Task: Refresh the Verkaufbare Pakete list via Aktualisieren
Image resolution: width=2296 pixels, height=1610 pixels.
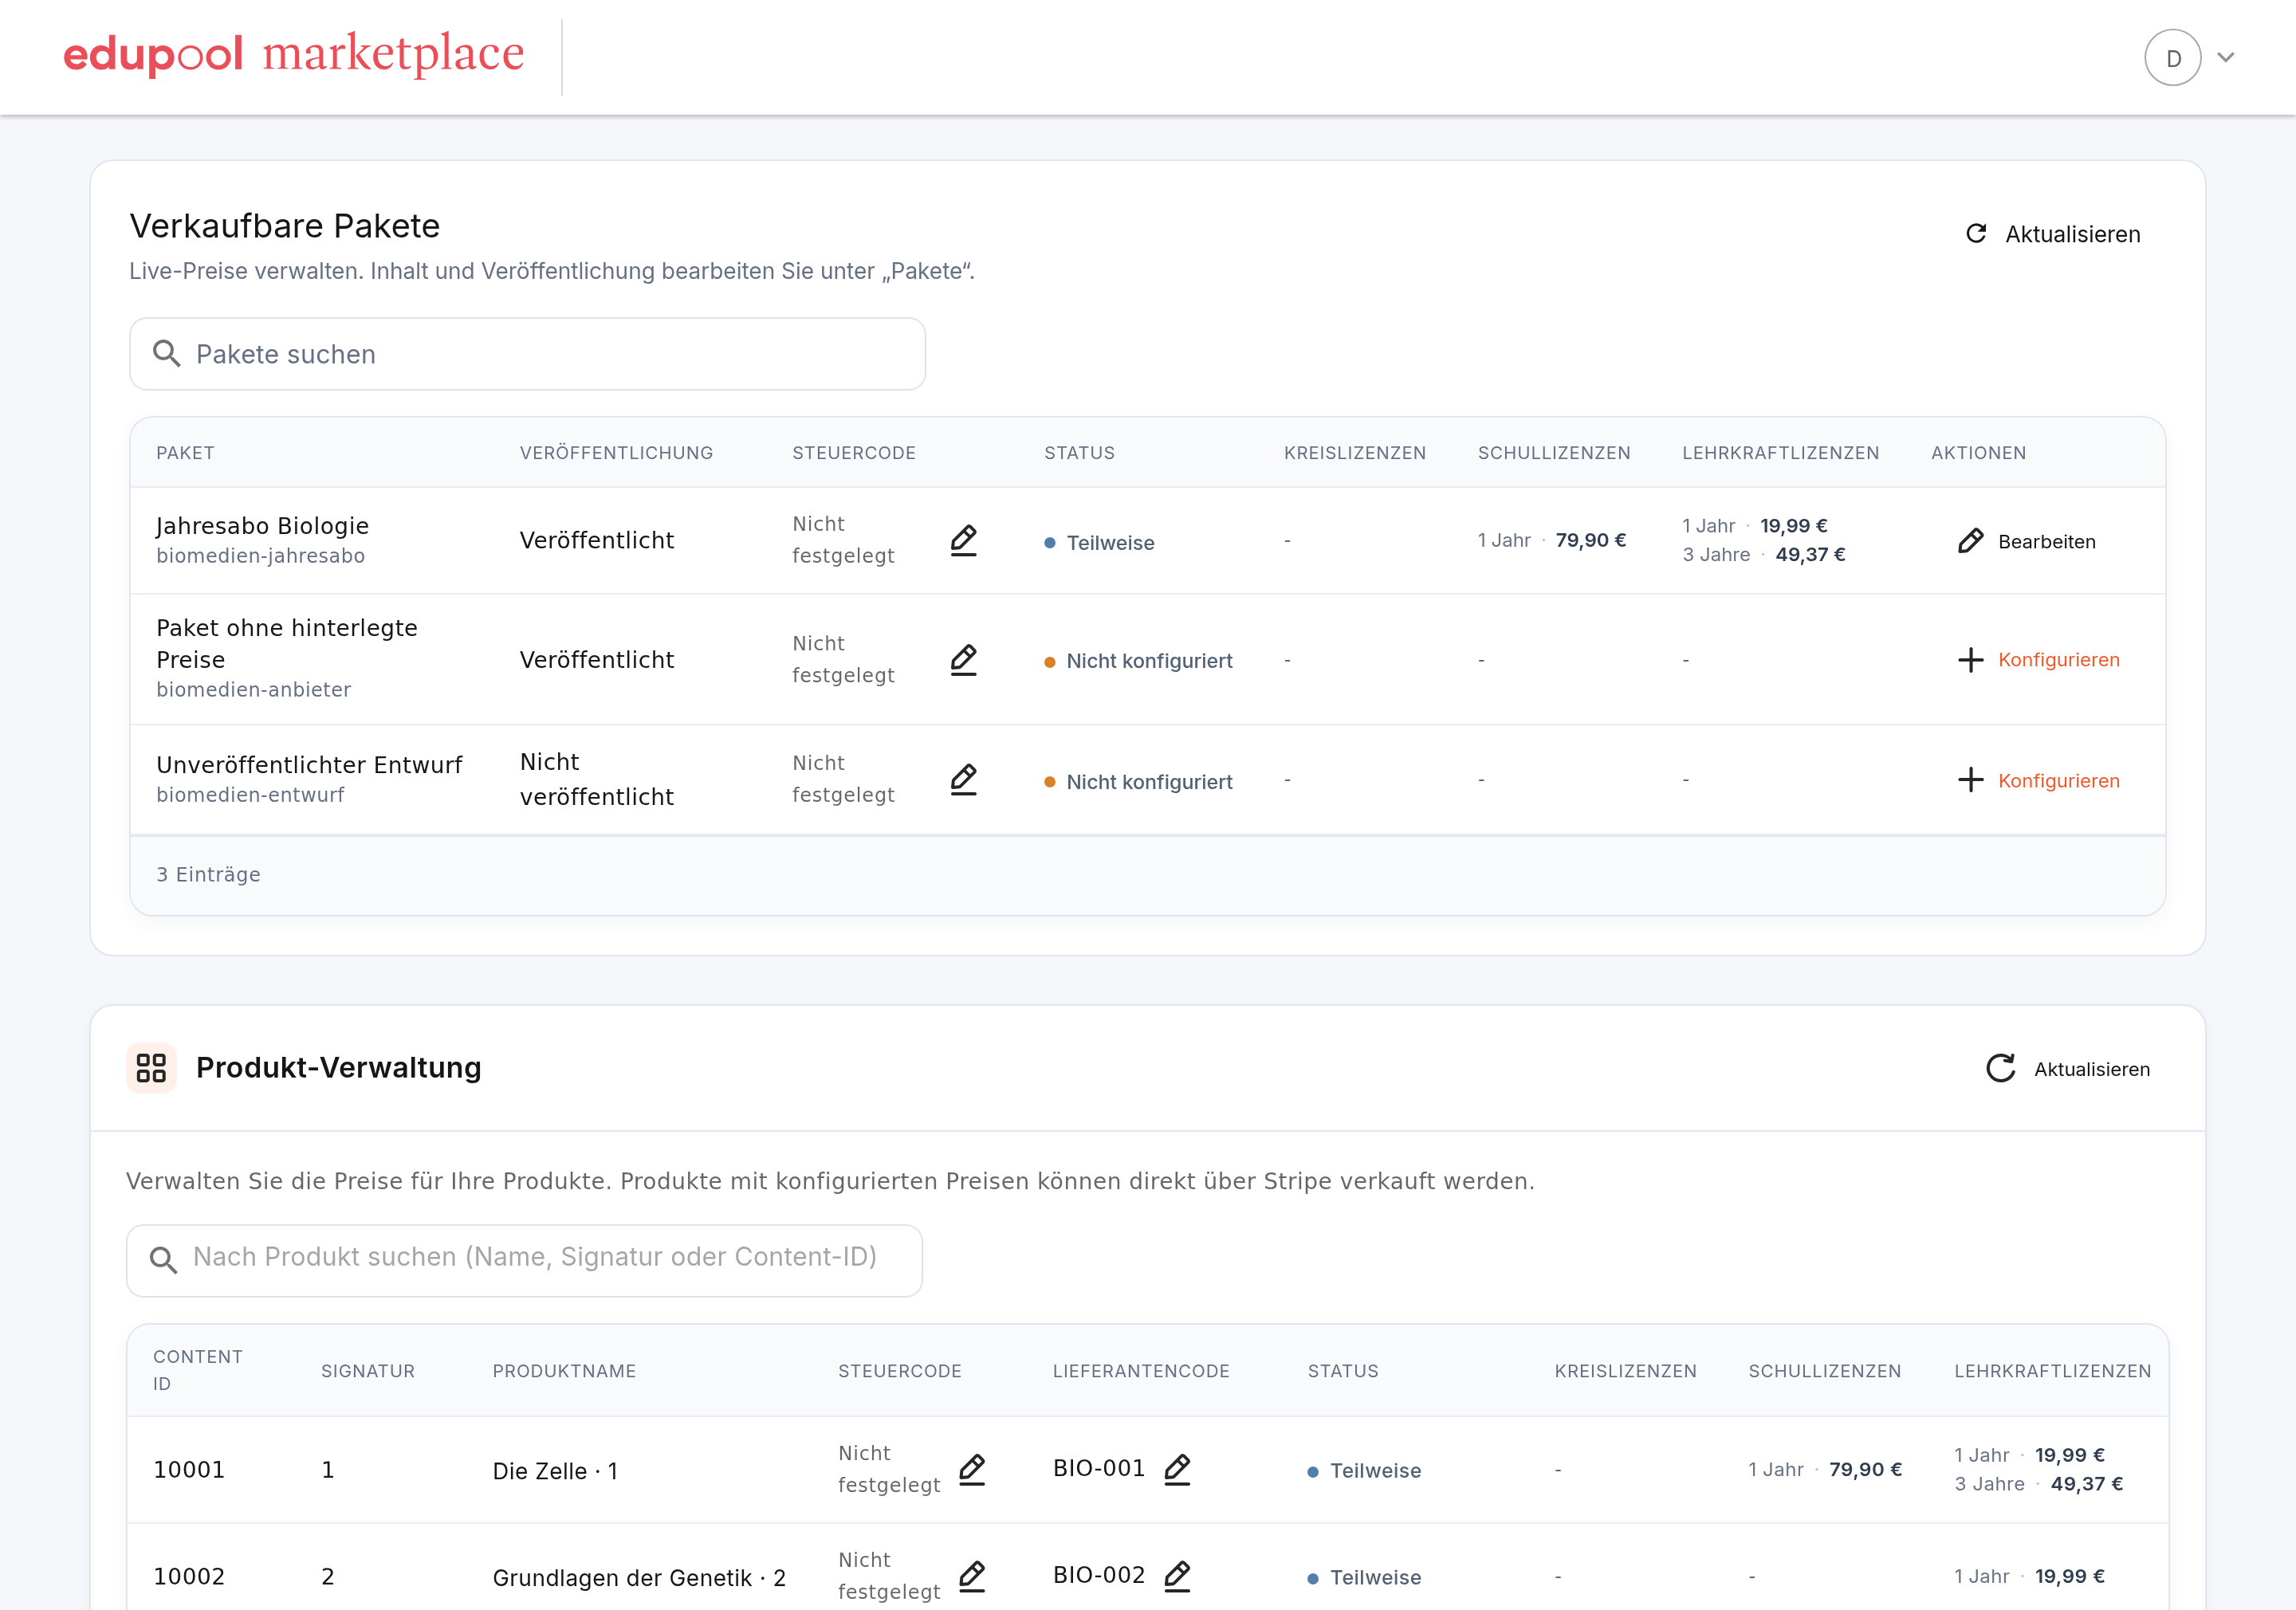Action: 2053,234
